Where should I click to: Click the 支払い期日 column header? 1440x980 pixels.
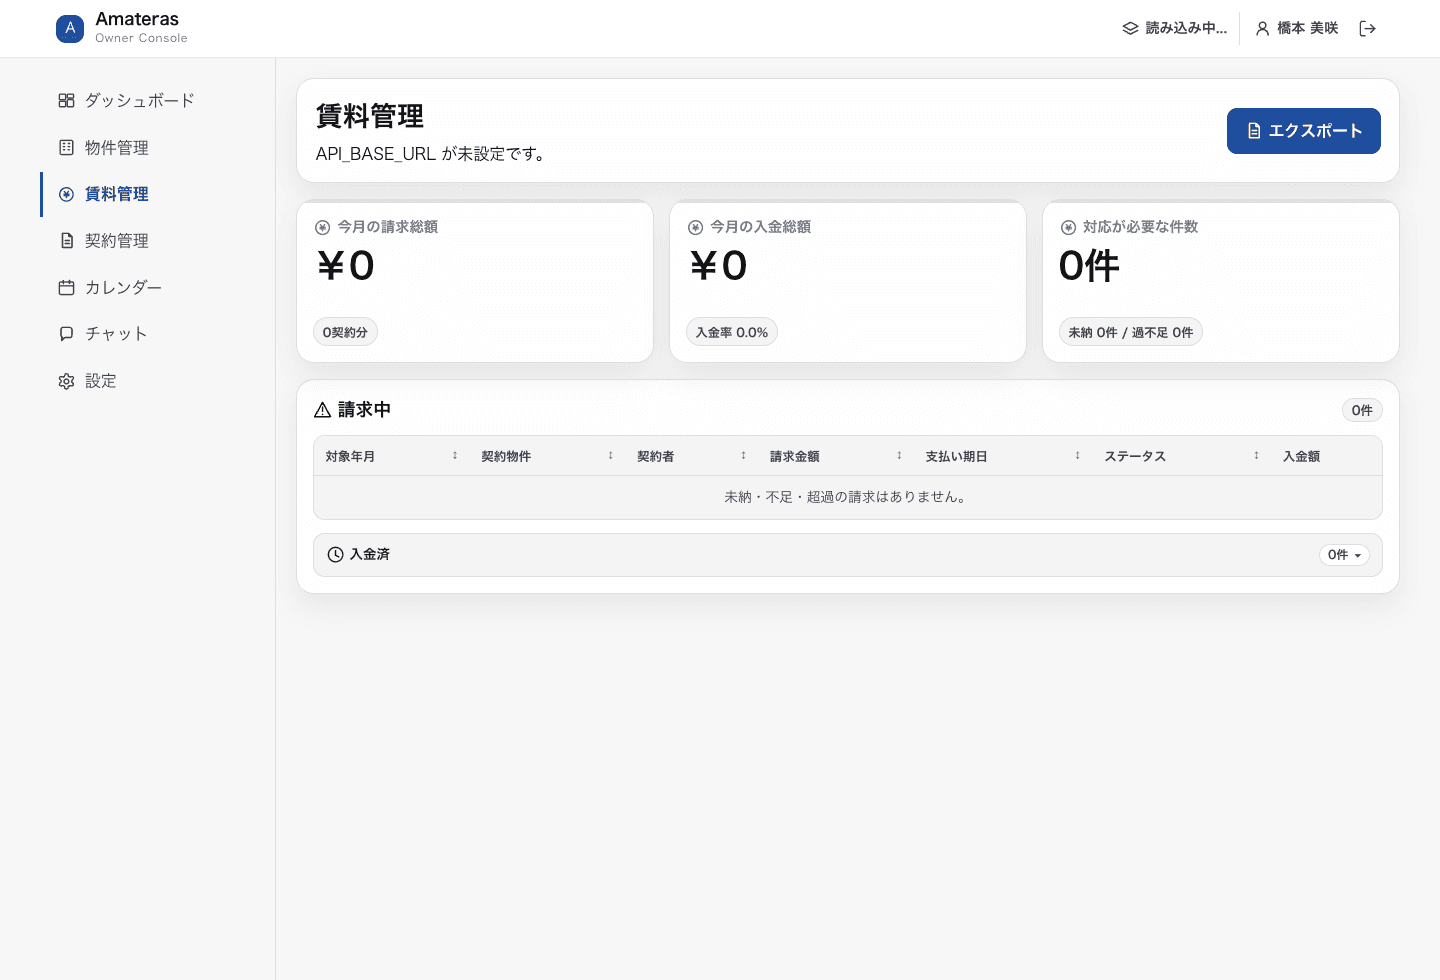point(956,456)
